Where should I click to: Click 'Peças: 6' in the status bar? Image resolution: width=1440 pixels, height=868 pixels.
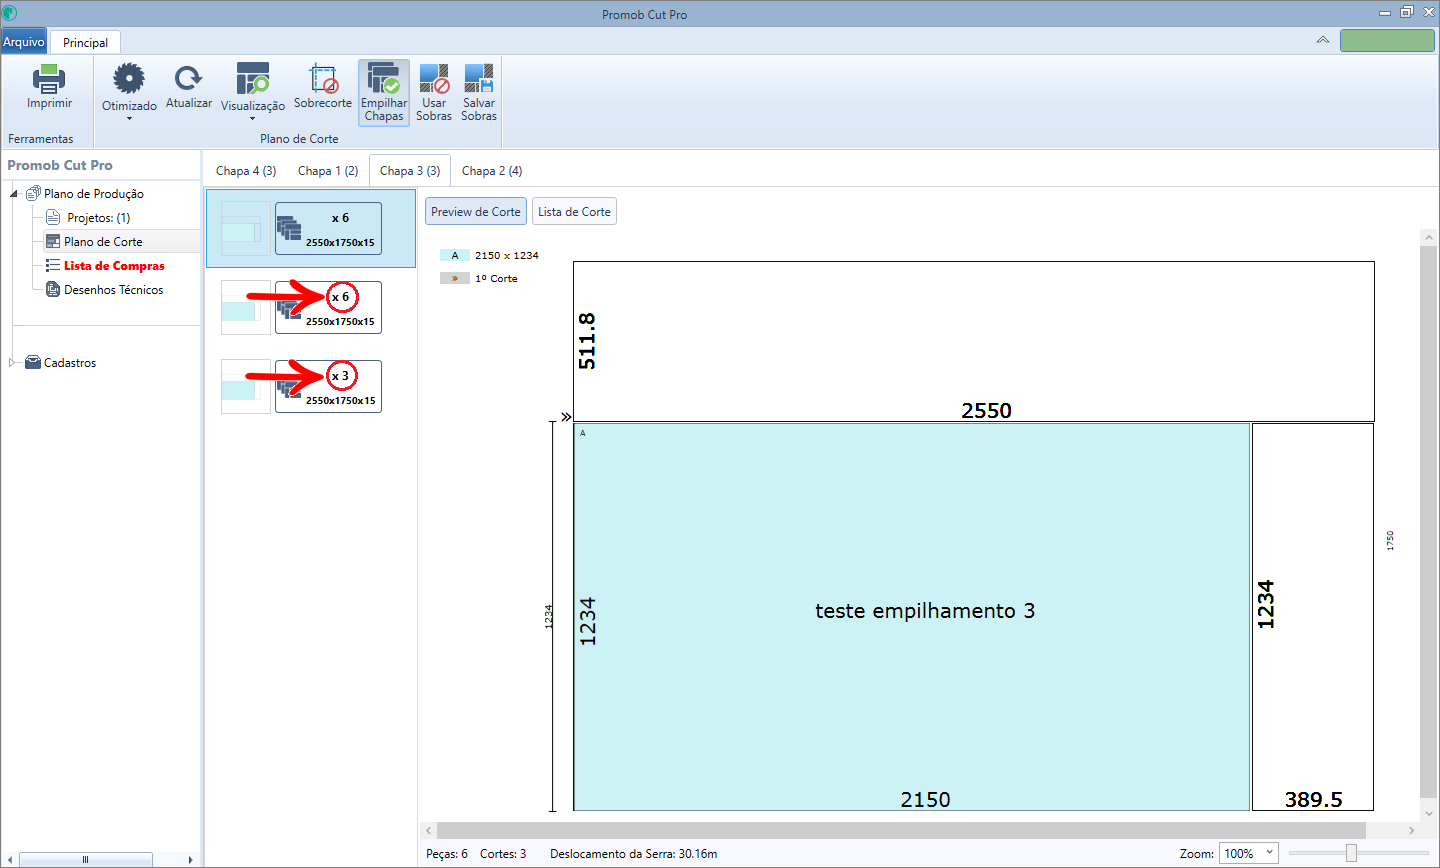pyautogui.click(x=447, y=854)
